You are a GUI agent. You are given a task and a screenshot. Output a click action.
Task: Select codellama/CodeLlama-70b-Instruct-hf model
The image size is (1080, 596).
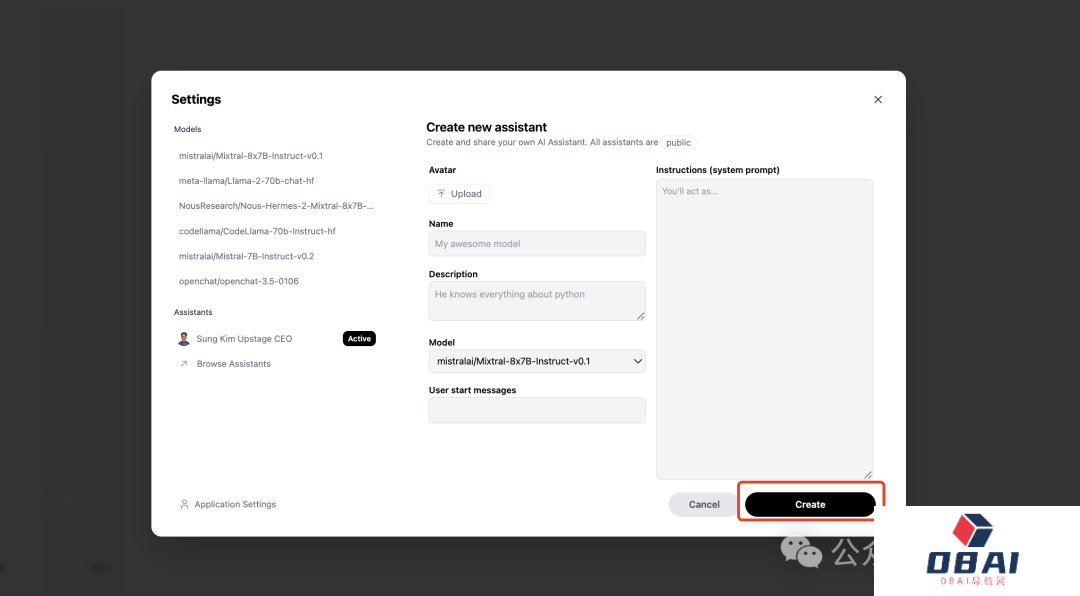[x=257, y=231]
